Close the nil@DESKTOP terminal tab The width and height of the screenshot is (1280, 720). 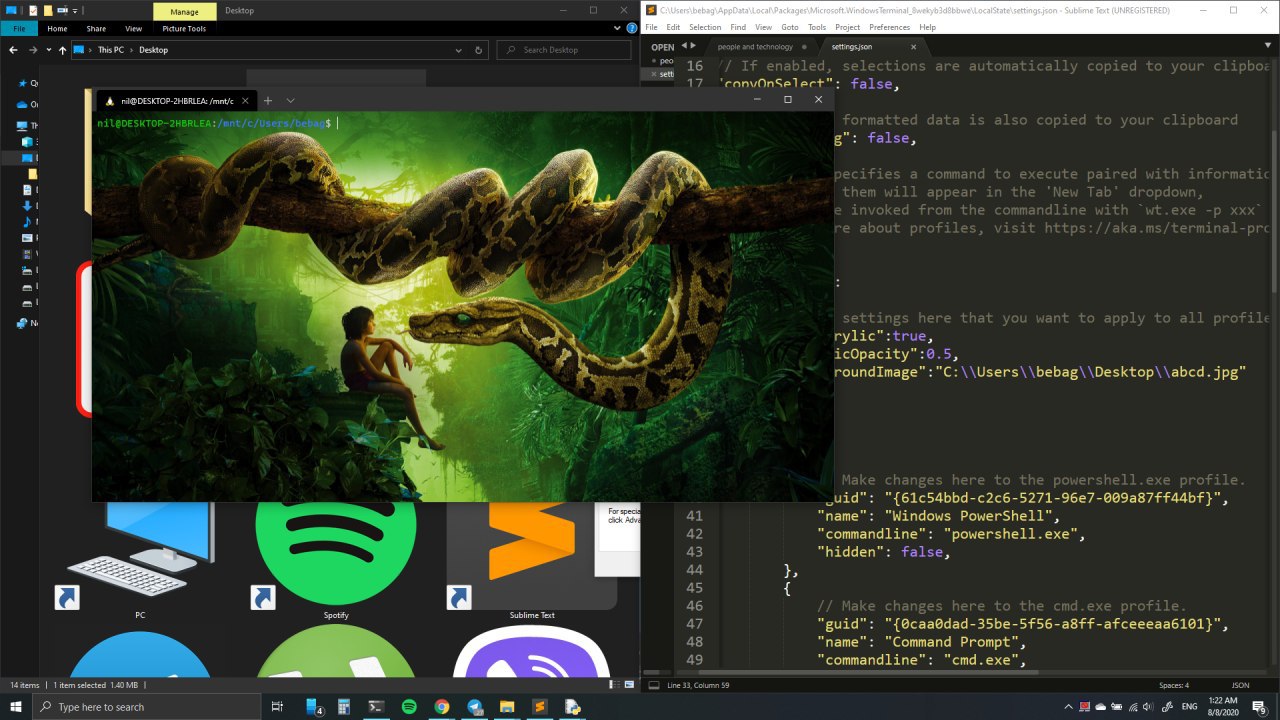pos(246,101)
